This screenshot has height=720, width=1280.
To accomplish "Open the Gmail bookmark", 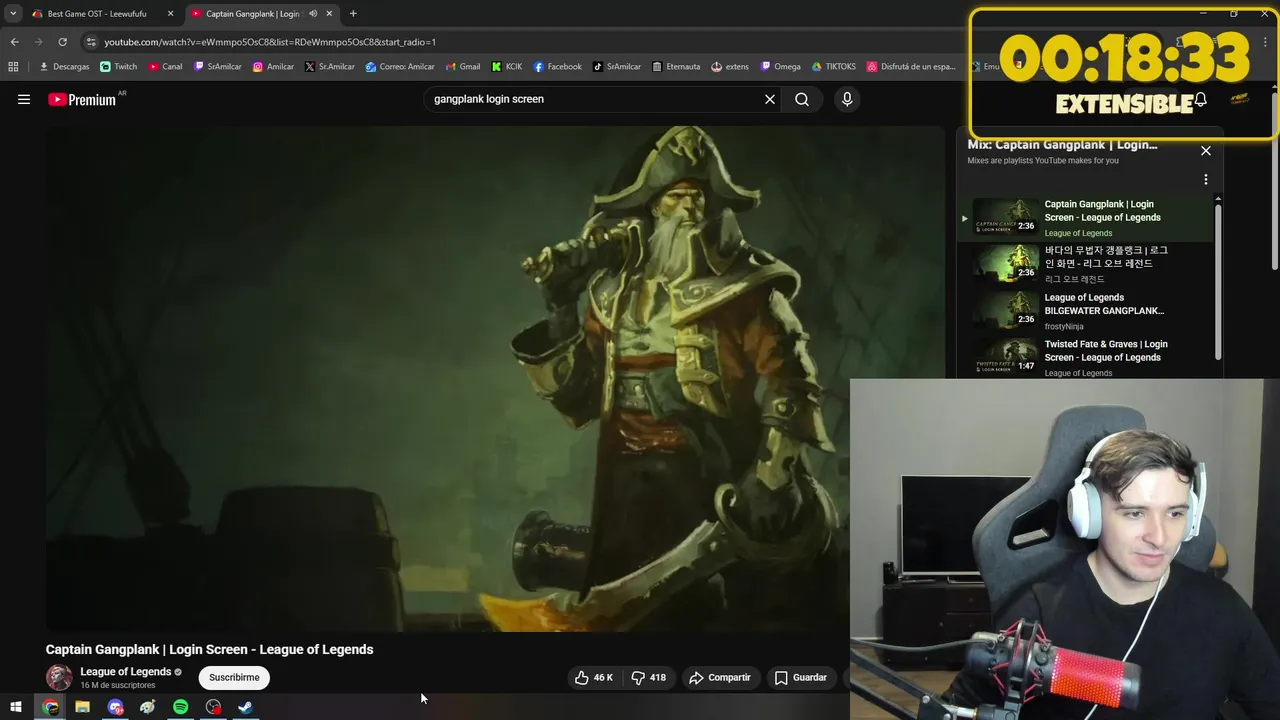I will point(462,67).
